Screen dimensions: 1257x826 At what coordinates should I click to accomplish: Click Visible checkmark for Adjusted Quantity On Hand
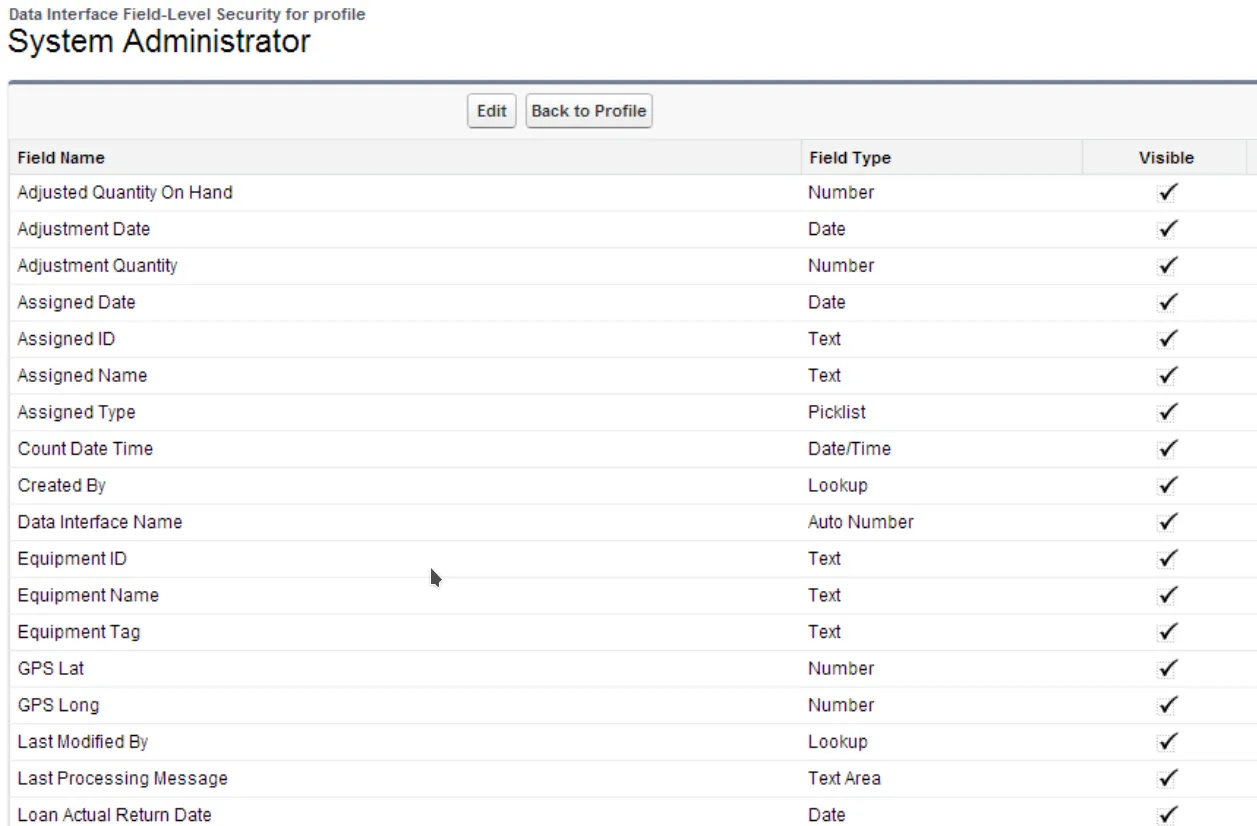coord(1167,192)
